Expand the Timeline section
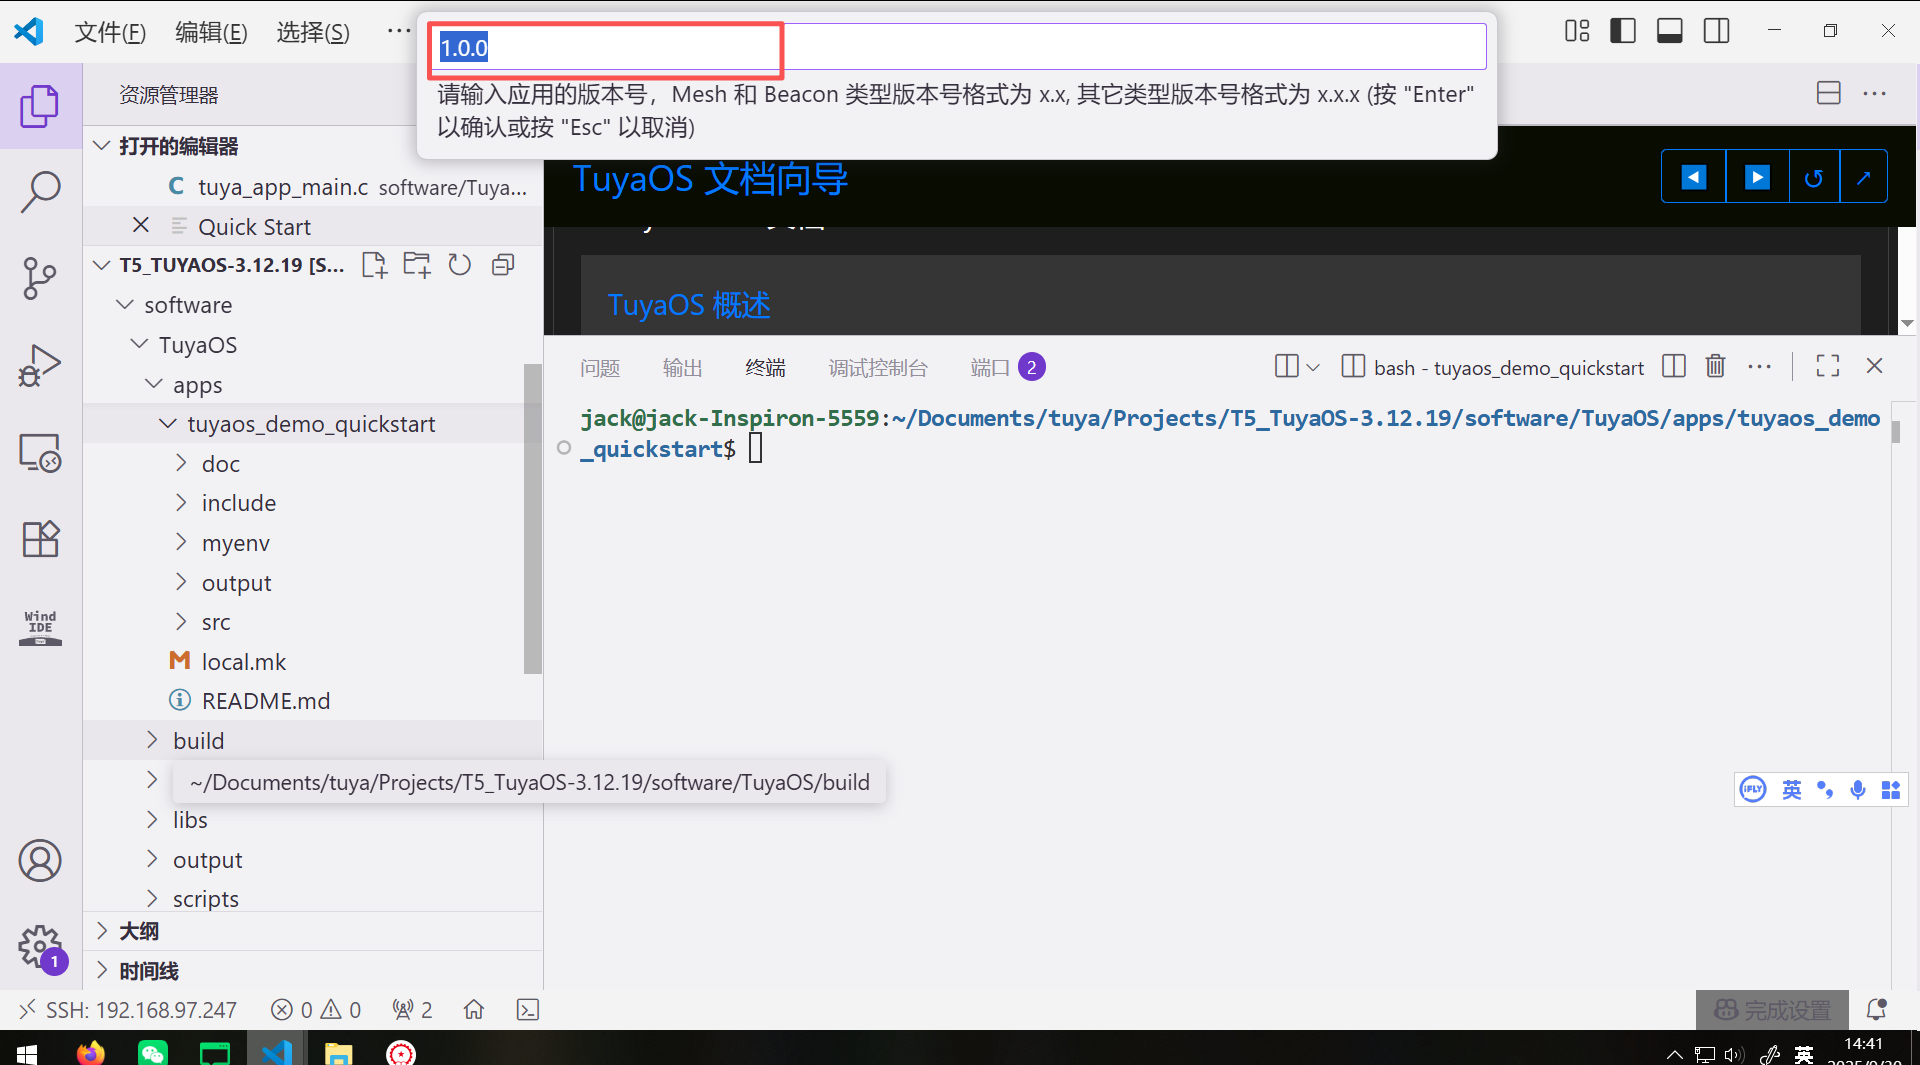This screenshot has width=1920, height=1065. coord(101,970)
